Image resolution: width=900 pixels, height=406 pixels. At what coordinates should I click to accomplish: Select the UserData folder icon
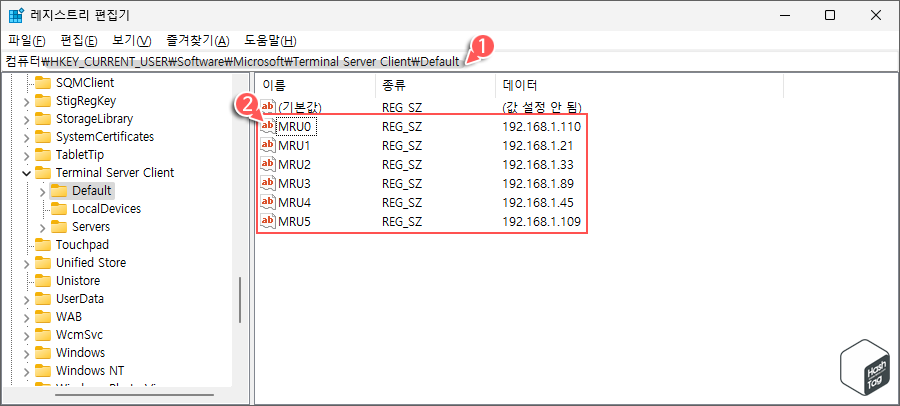[x=42, y=299]
